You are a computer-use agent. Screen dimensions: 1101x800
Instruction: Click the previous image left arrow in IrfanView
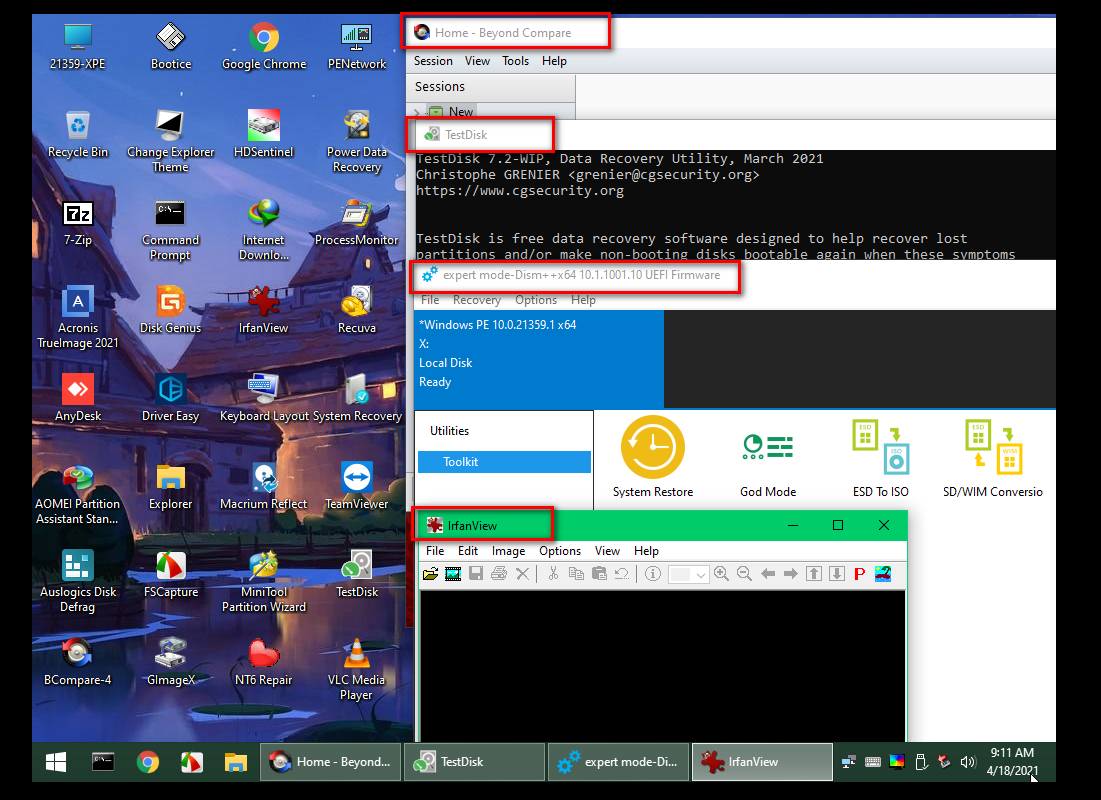(767, 574)
